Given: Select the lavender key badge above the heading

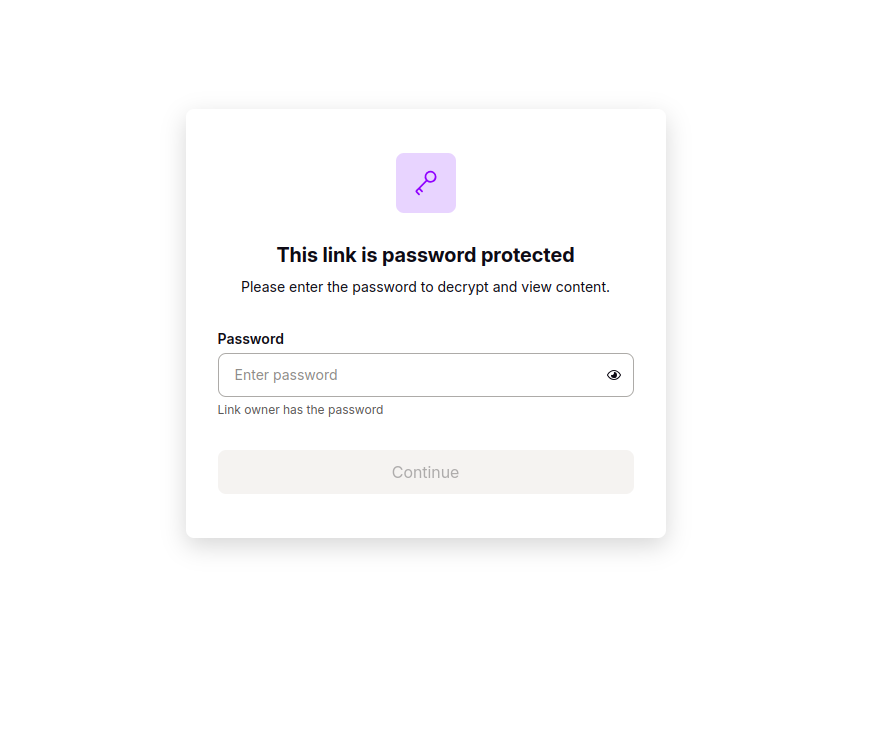Looking at the screenshot, I should point(426,183).
